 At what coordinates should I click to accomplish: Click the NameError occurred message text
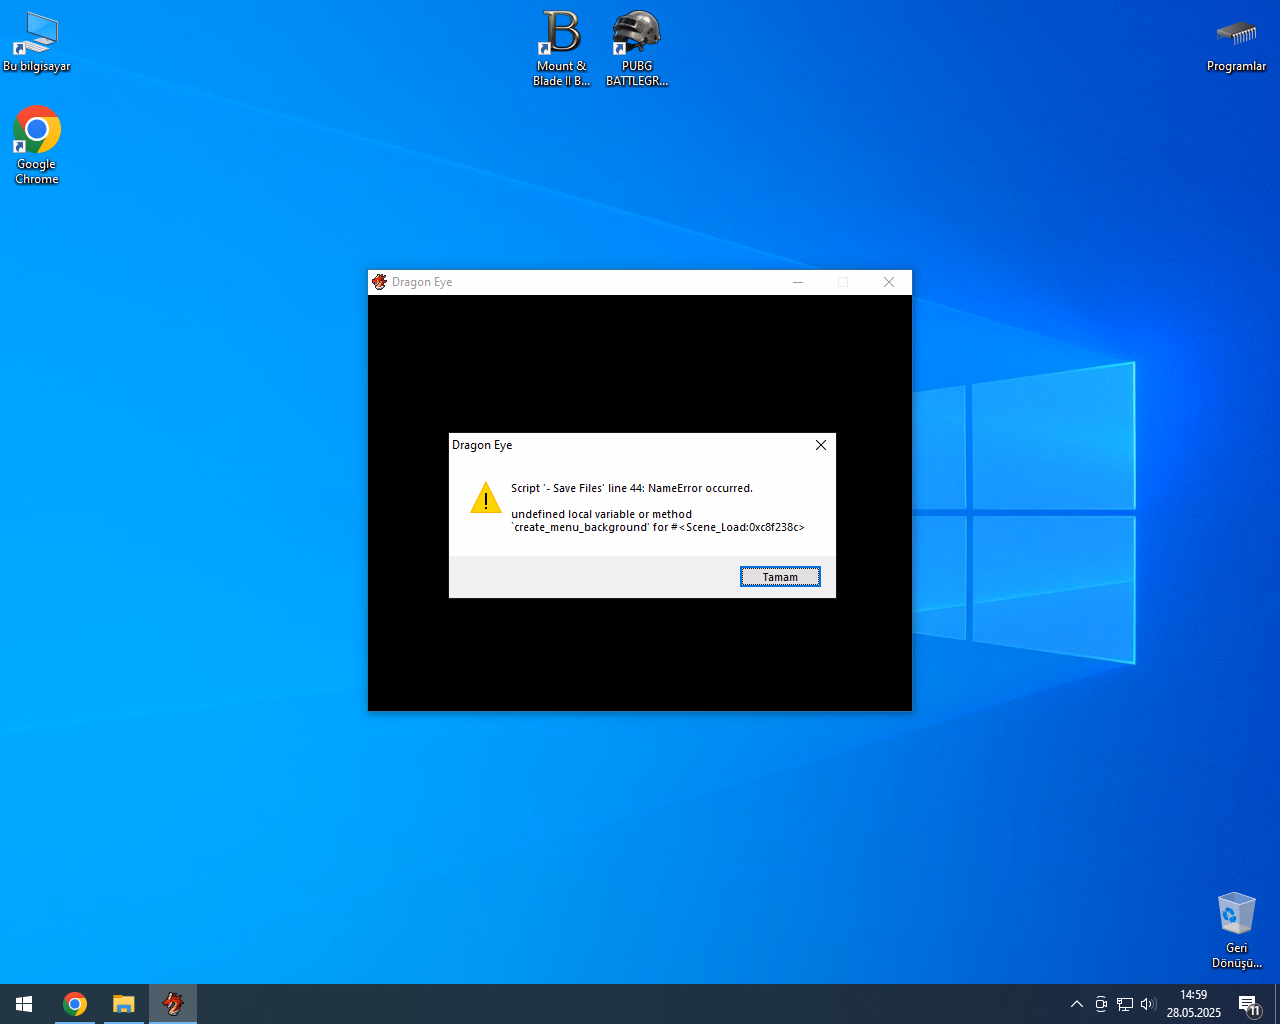click(632, 488)
